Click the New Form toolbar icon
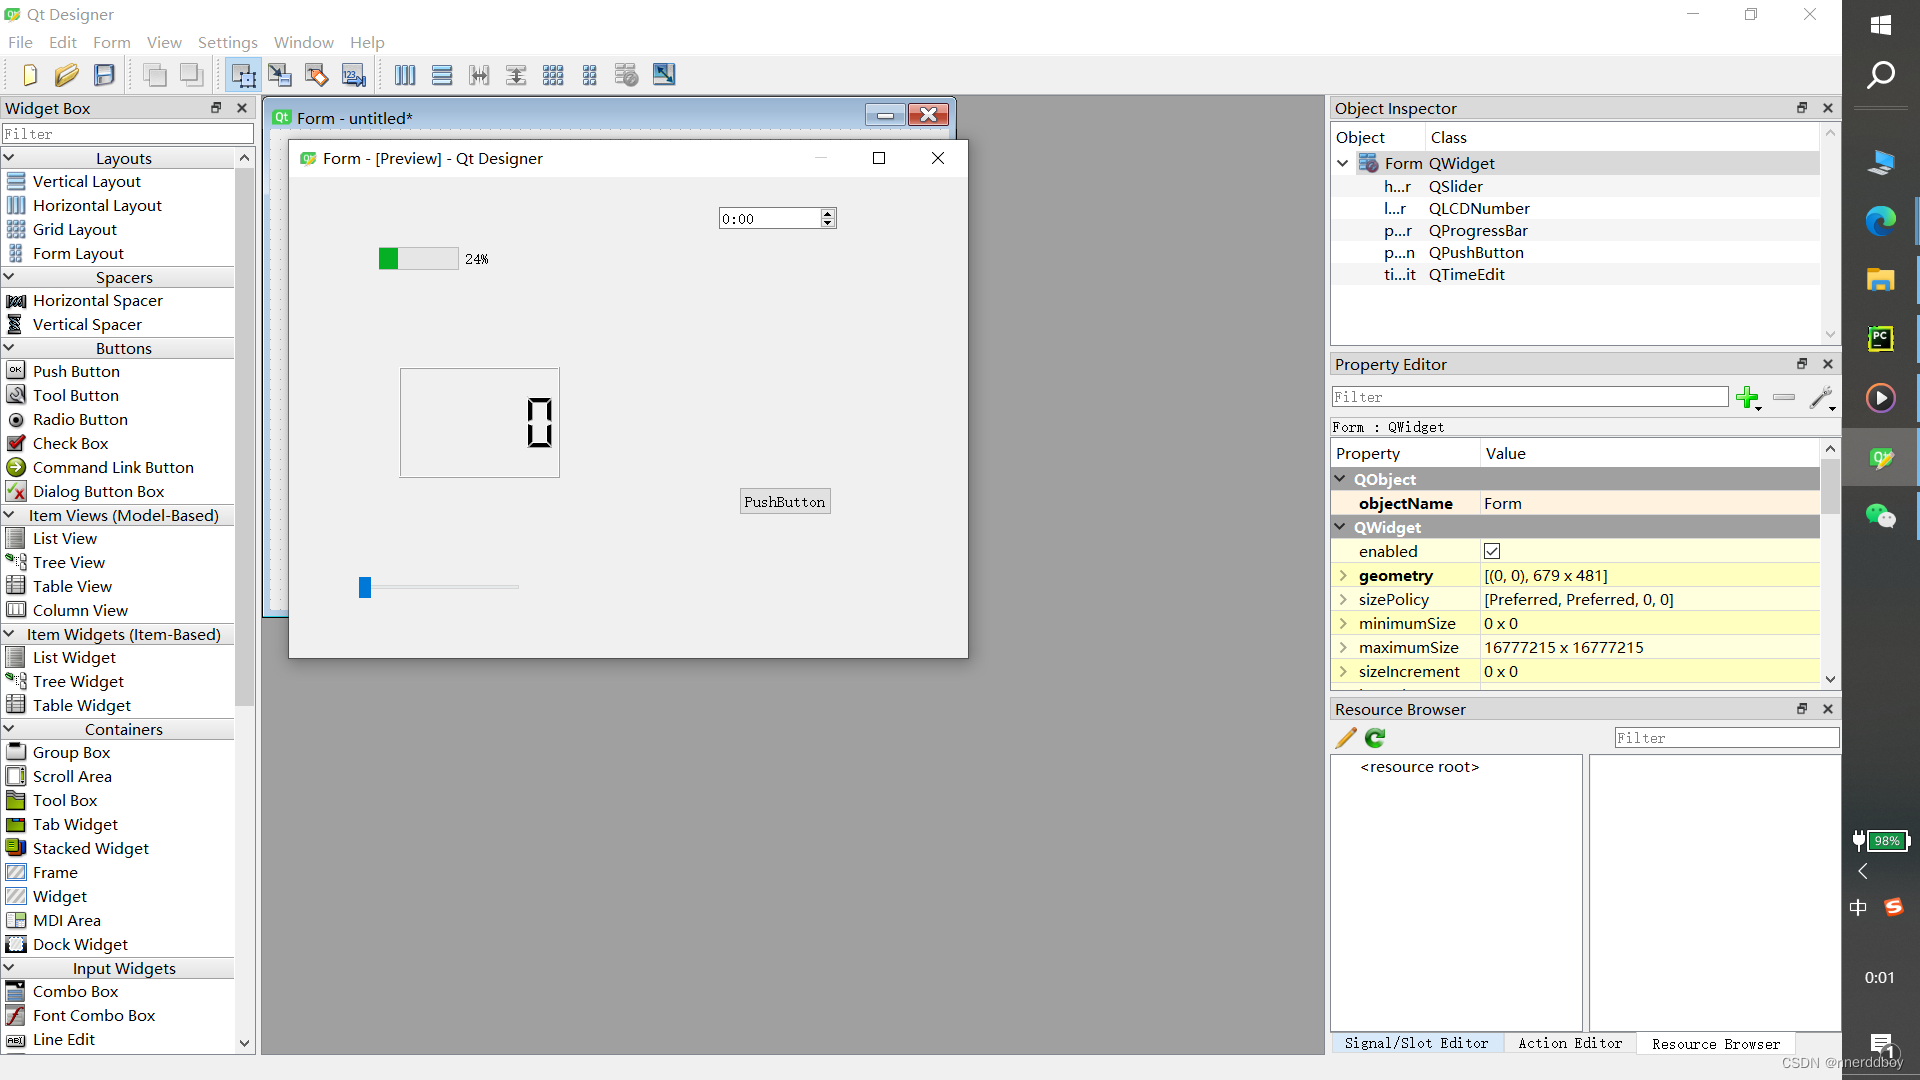This screenshot has width=1920, height=1080. pos(29,75)
